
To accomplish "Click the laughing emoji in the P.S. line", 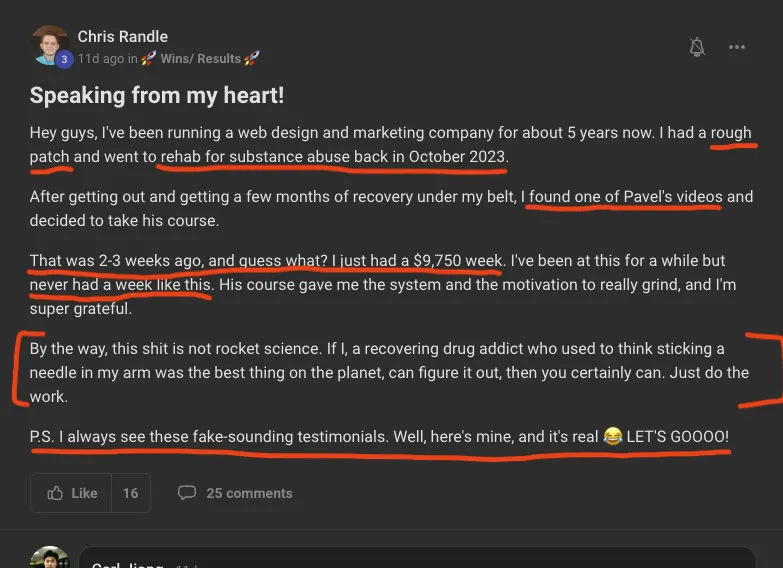I will click(x=613, y=437).
